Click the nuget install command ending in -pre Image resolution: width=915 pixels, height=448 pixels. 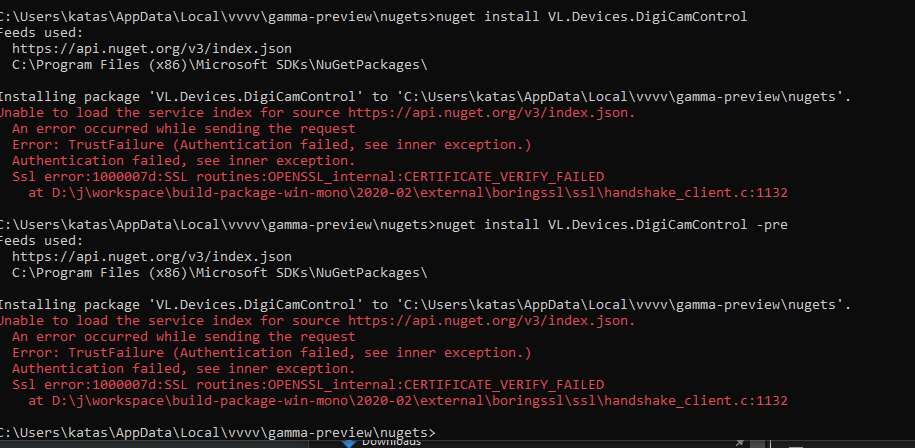612,225
